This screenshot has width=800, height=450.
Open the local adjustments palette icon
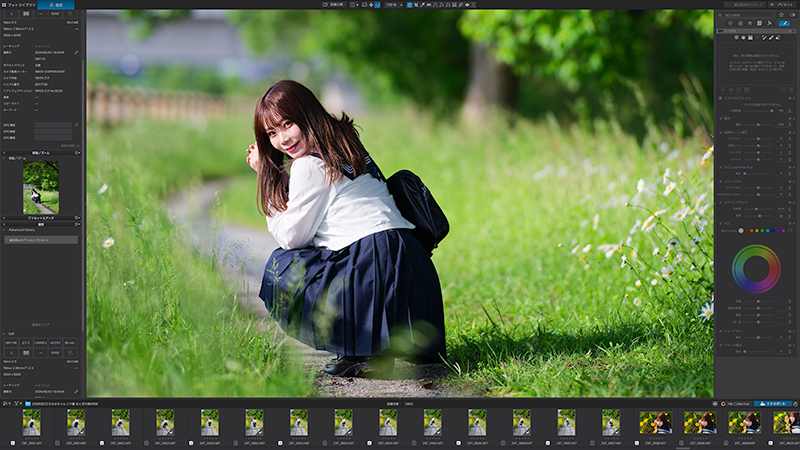click(784, 23)
